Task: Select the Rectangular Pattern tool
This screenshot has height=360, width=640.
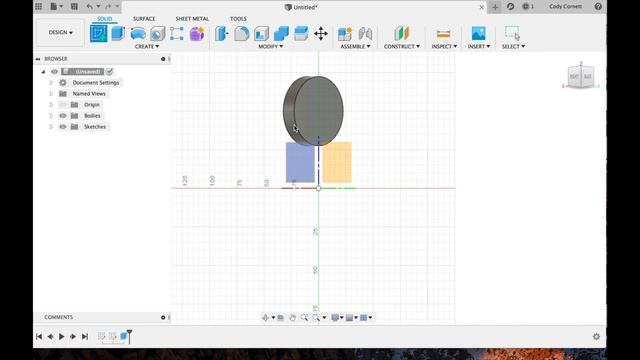Action: click(x=177, y=33)
